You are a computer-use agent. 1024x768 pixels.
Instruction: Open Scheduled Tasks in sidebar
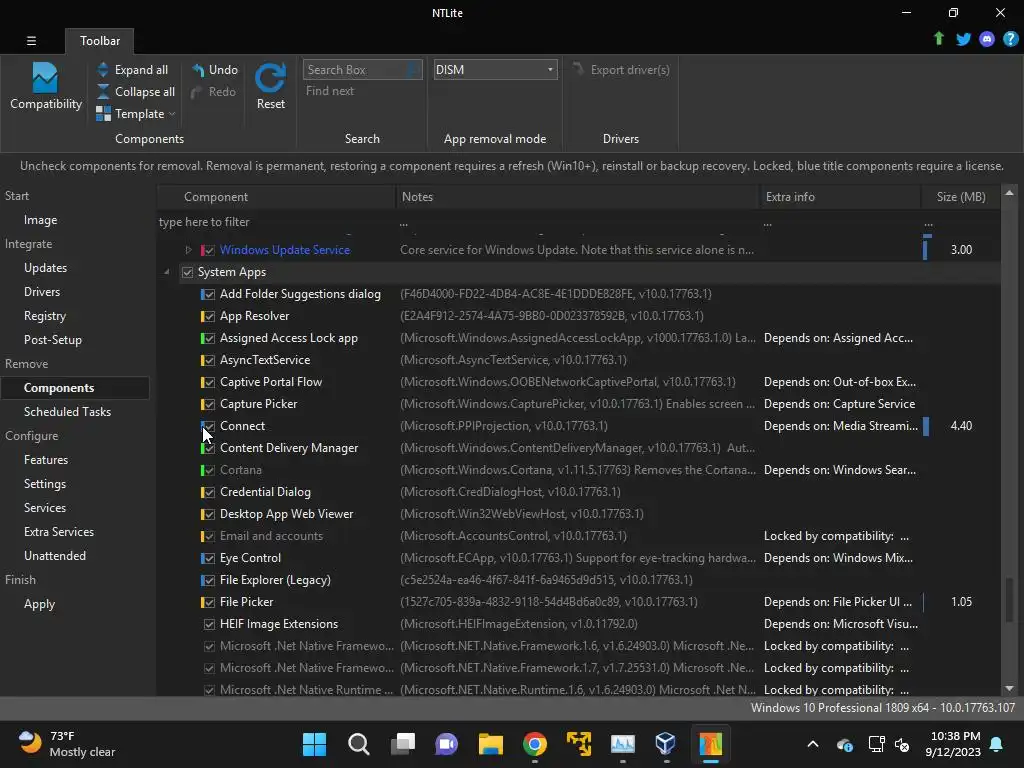coord(67,412)
